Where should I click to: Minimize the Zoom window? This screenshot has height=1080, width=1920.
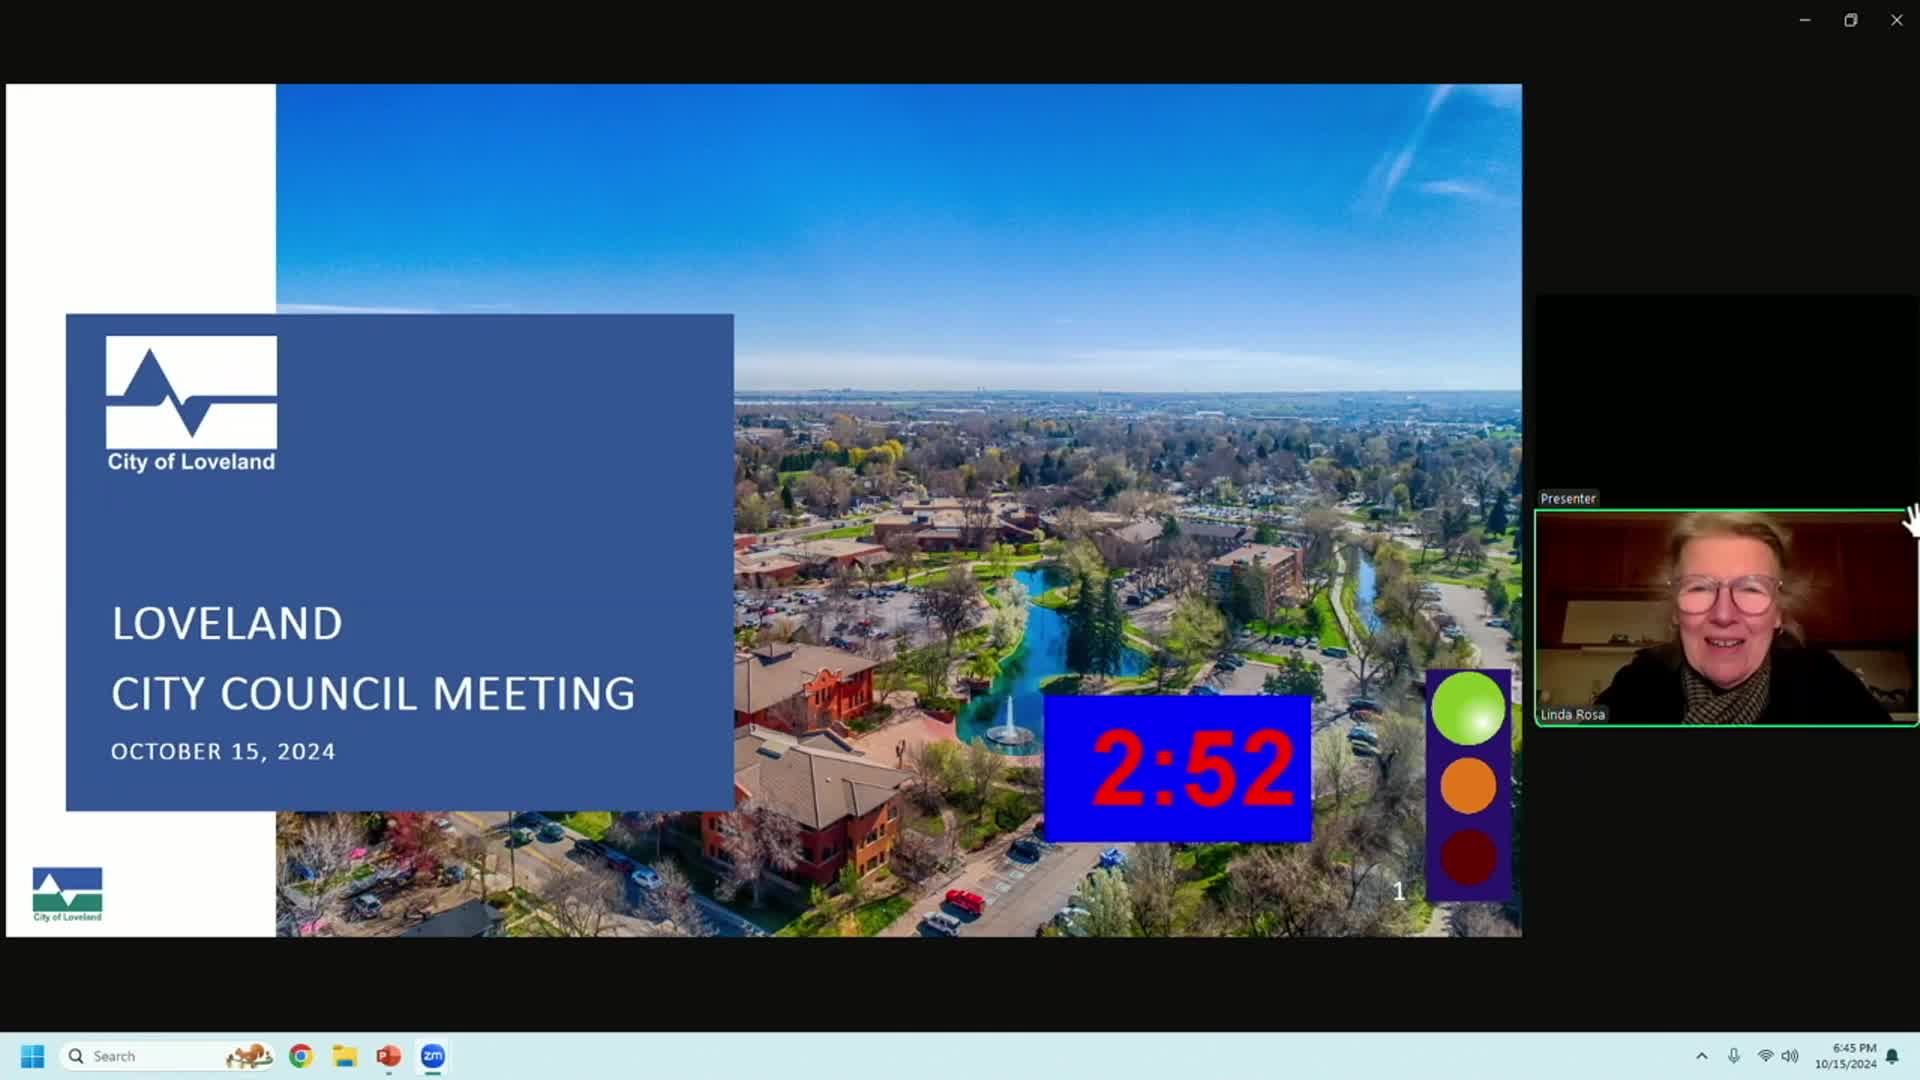click(x=1805, y=20)
